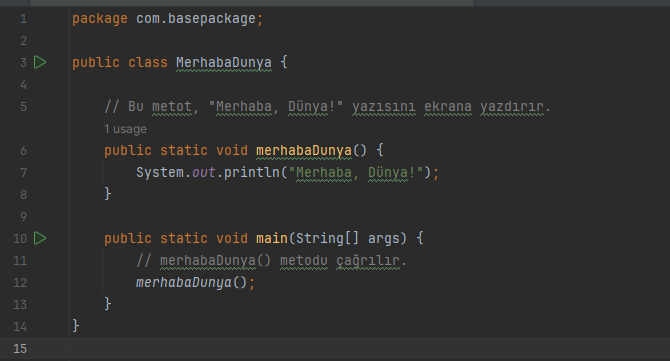Screen dimensions: 670x361
Task: Click the run icon beside class MerhabaDunya
Action: point(40,62)
